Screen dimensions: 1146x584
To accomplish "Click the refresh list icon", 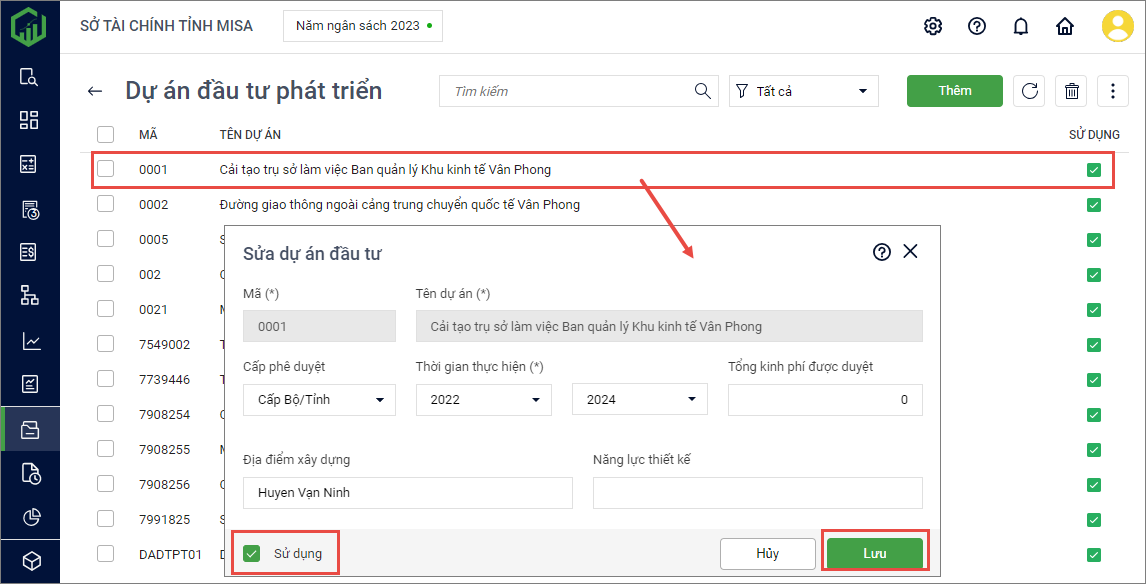I will pyautogui.click(x=1029, y=91).
